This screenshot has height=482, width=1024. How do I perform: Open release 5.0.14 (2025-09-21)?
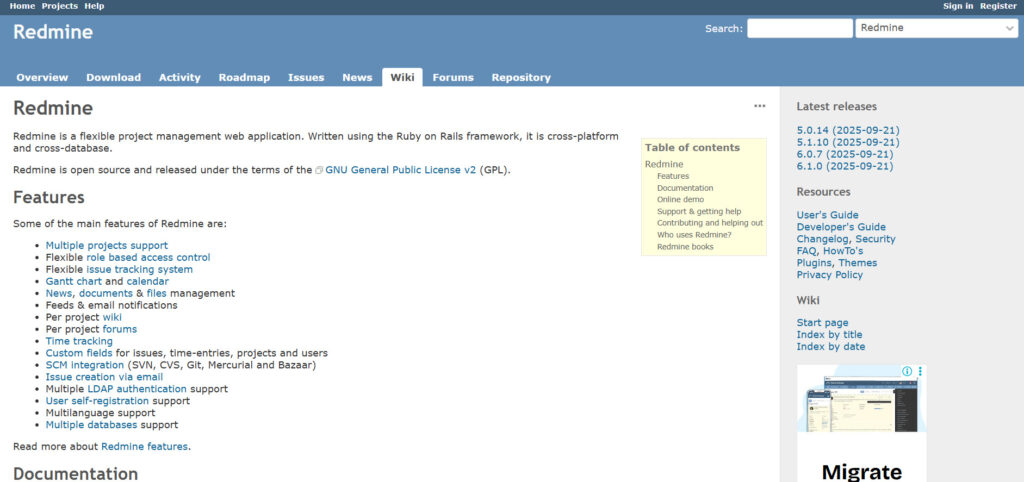tap(848, 131)
